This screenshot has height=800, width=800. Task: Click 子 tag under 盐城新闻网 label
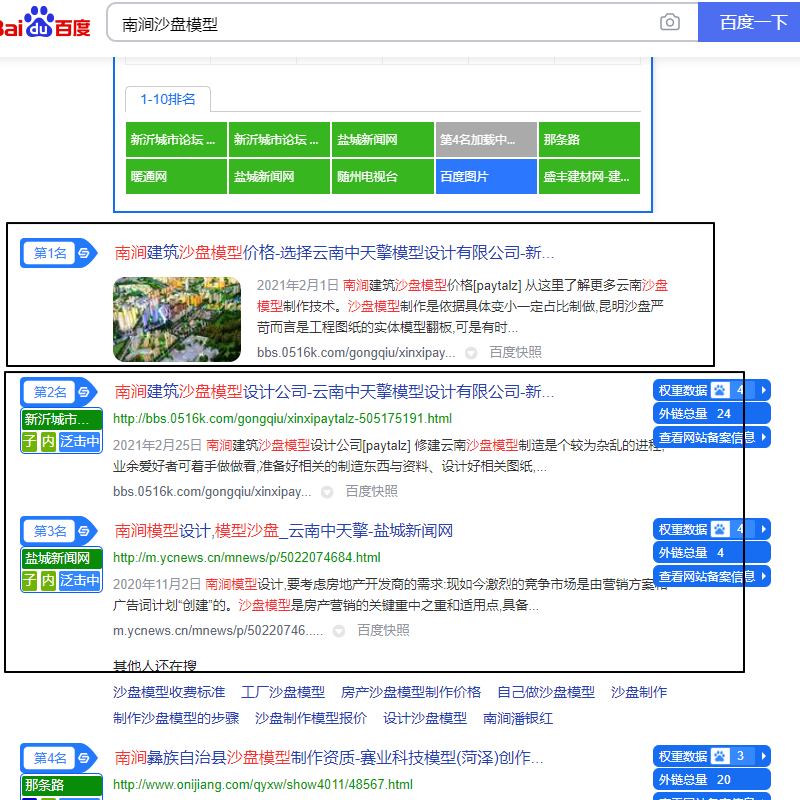point(30,580)
